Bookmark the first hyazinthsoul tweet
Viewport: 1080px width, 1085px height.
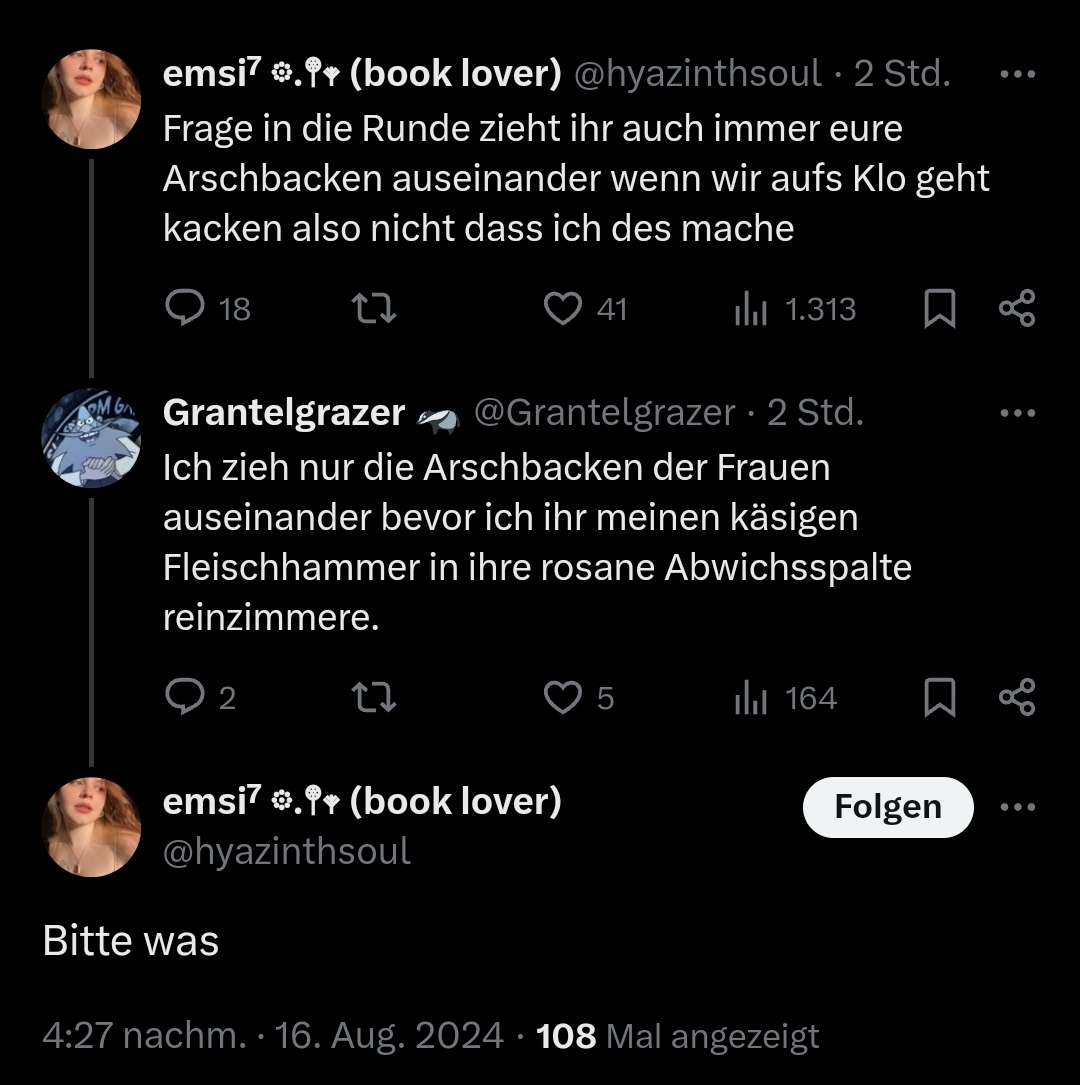coord(938,309)
